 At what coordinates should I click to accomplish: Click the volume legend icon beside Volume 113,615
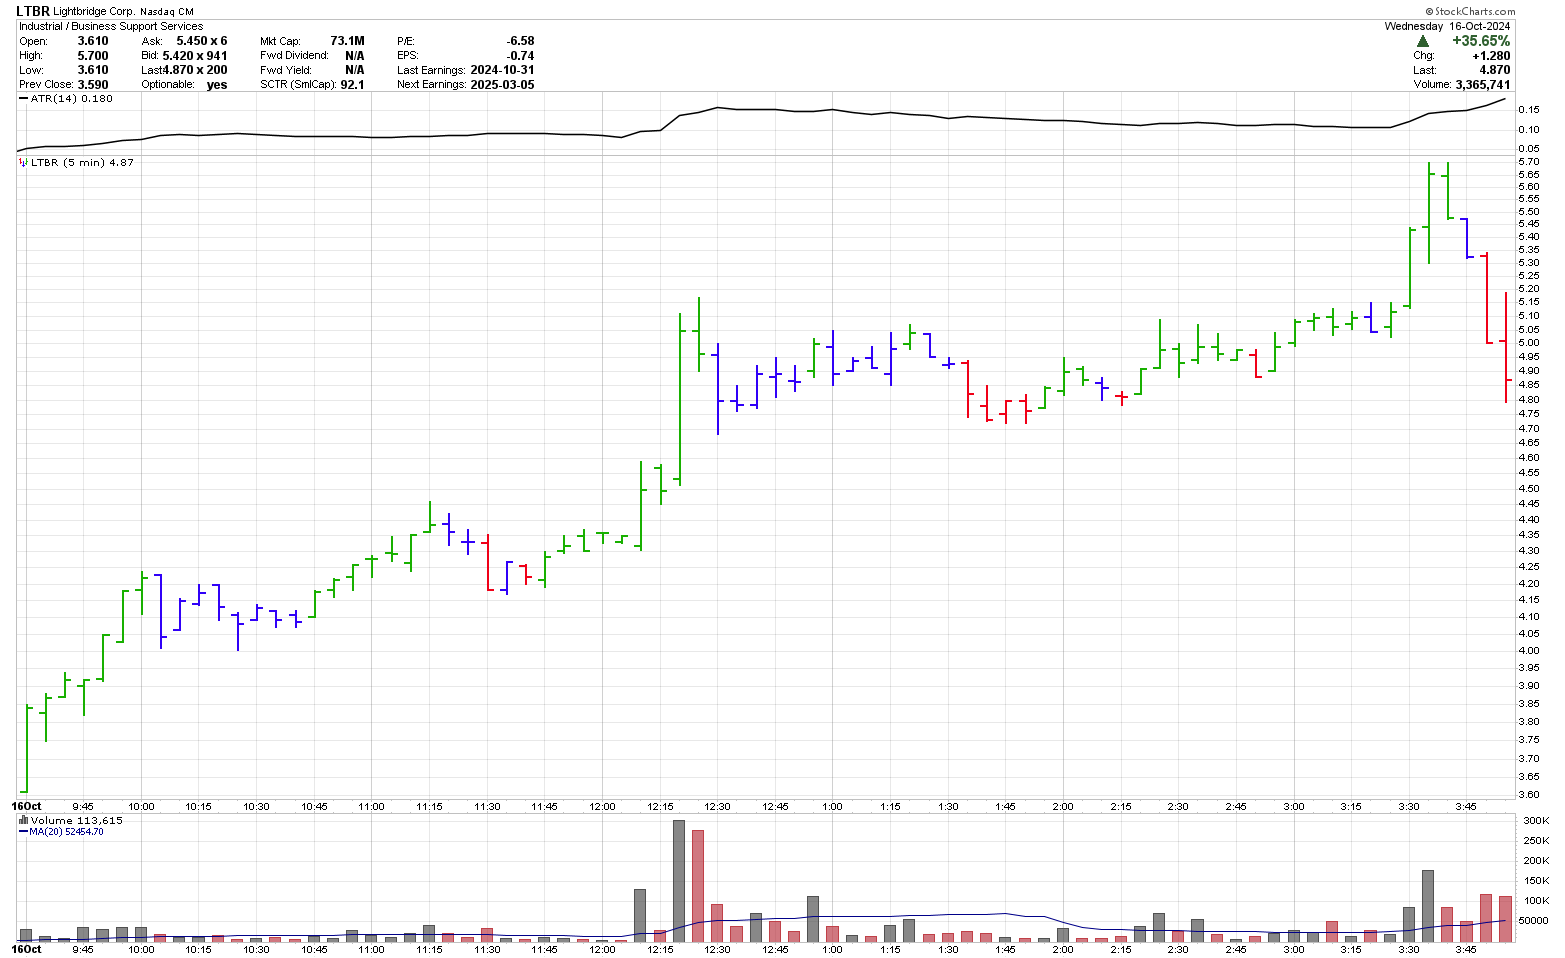pyautogui.click(x=24, y=820)
